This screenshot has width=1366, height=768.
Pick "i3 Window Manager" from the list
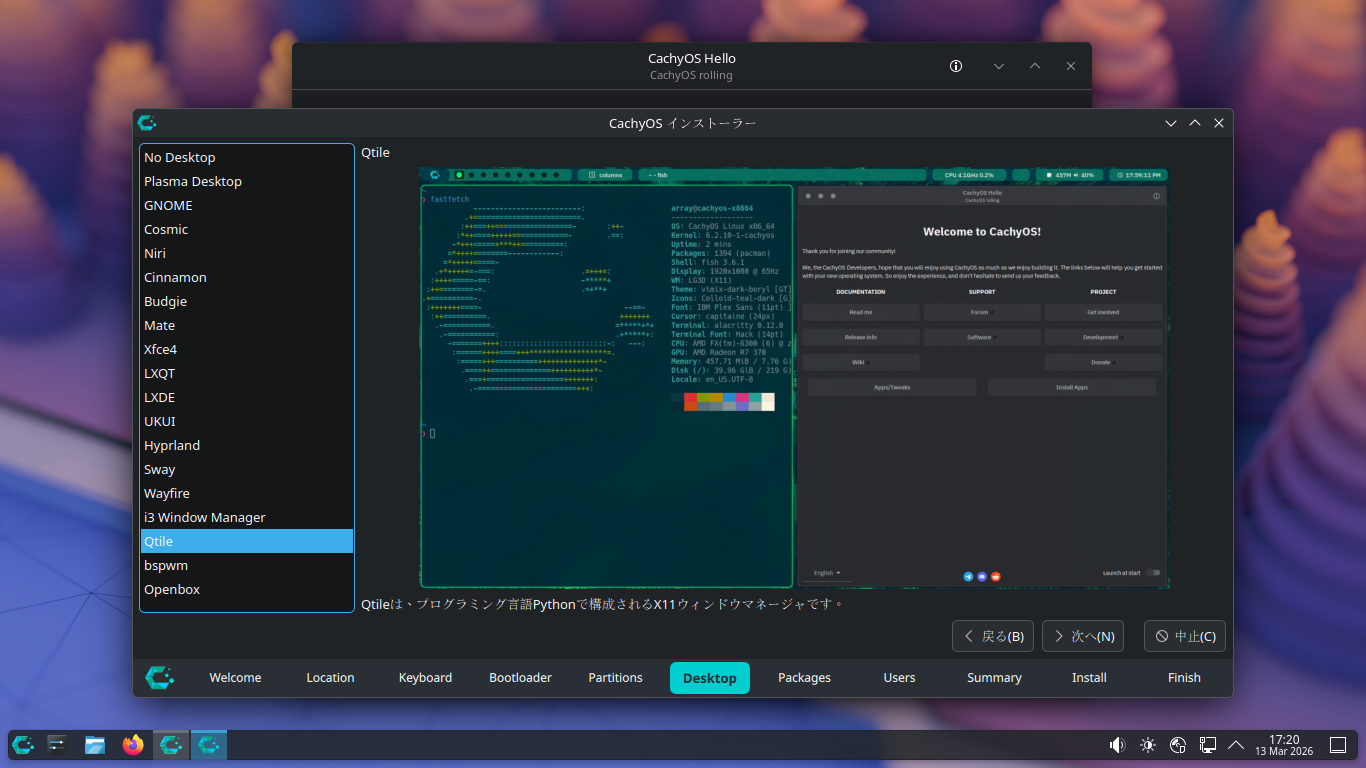pos(247,517)
